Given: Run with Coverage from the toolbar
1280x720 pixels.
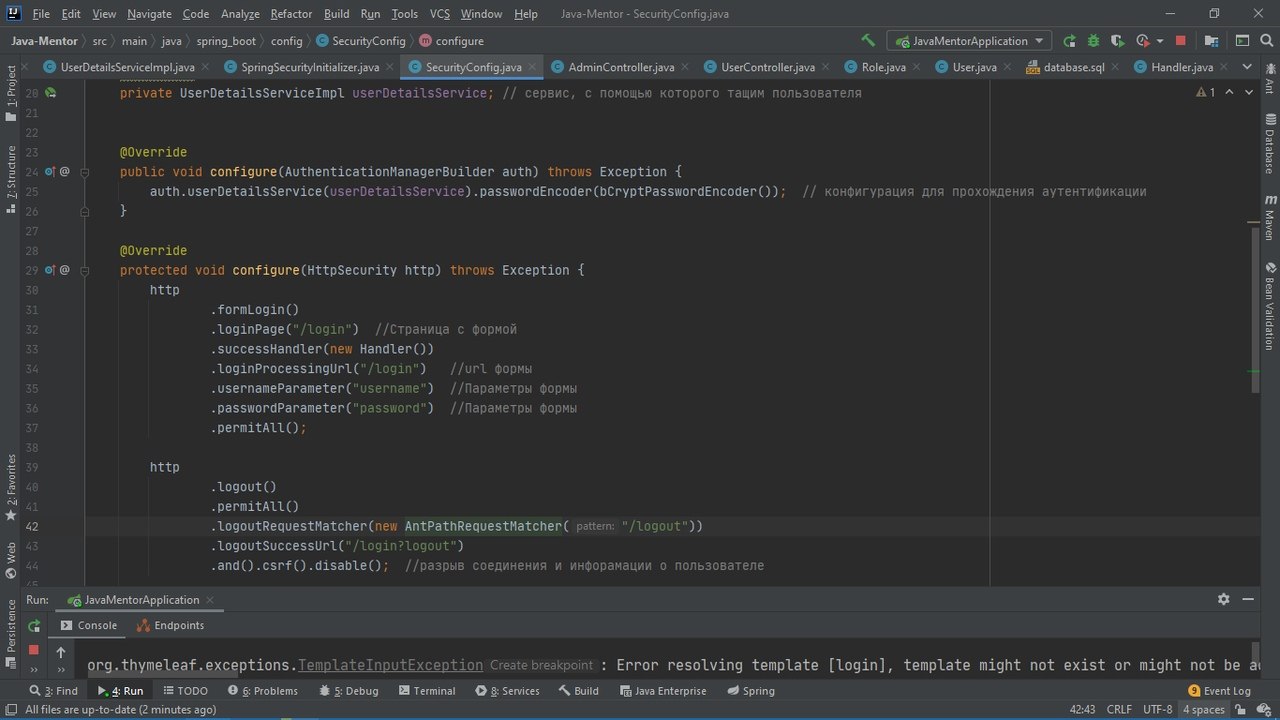Looking at the screenshot, I should (1118, 41).
